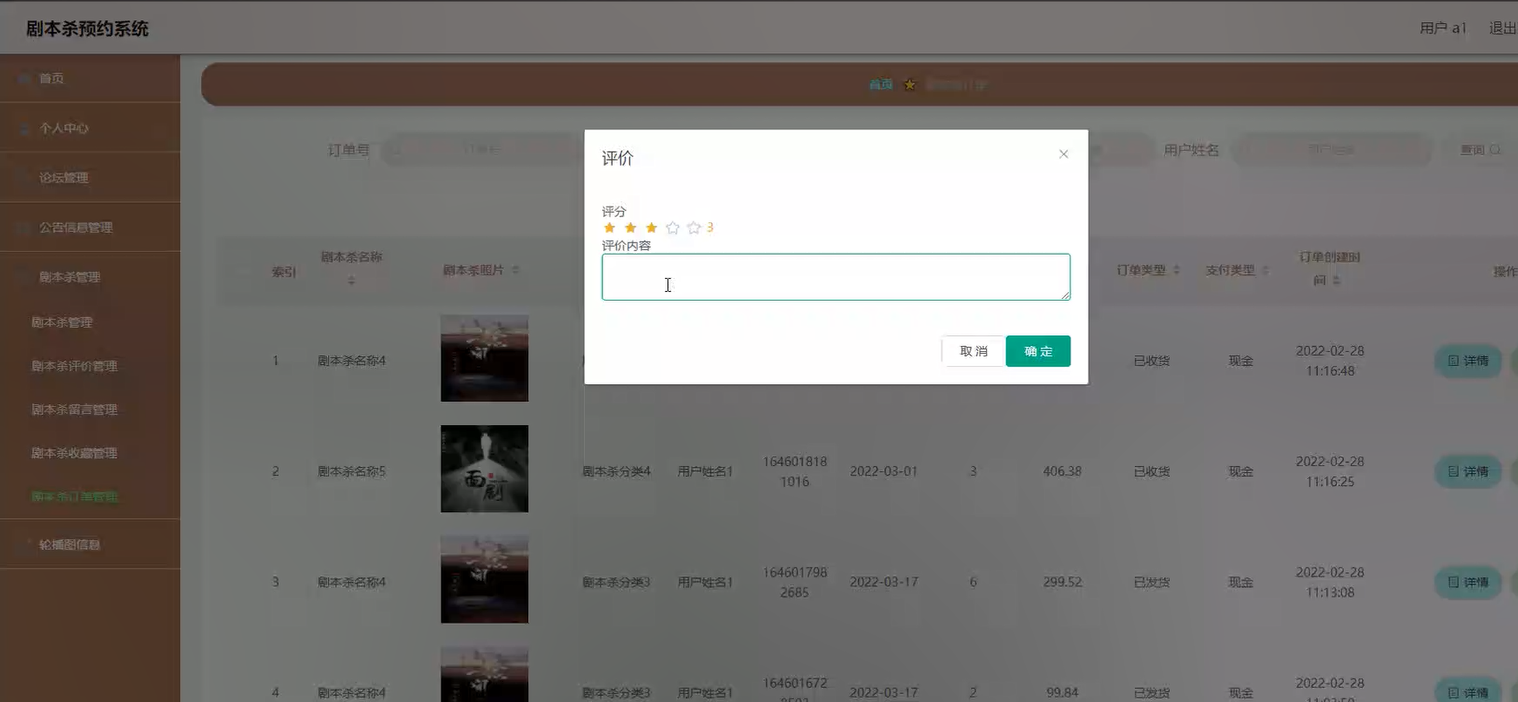This screenshot has width=1518, height=702.
Task: Open row 1 剧本杀 photo thumbnail
Action: [484, 358]
